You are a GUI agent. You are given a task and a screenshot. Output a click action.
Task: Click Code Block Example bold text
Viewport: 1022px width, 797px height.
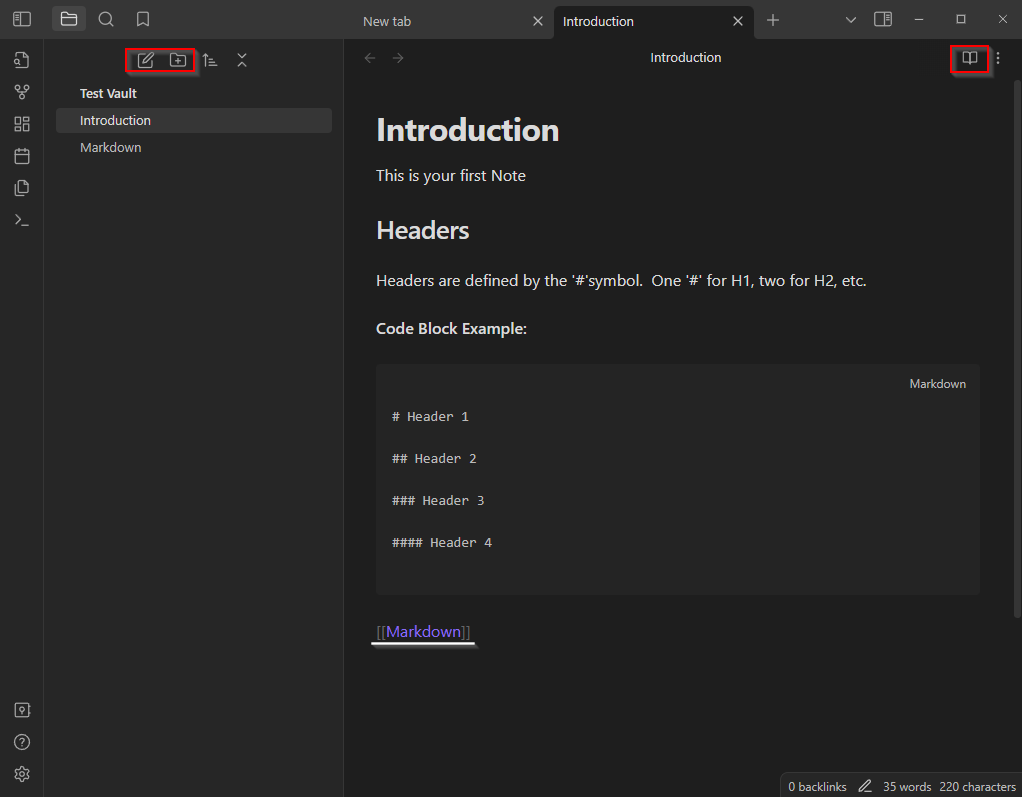(x=451, y=328)
